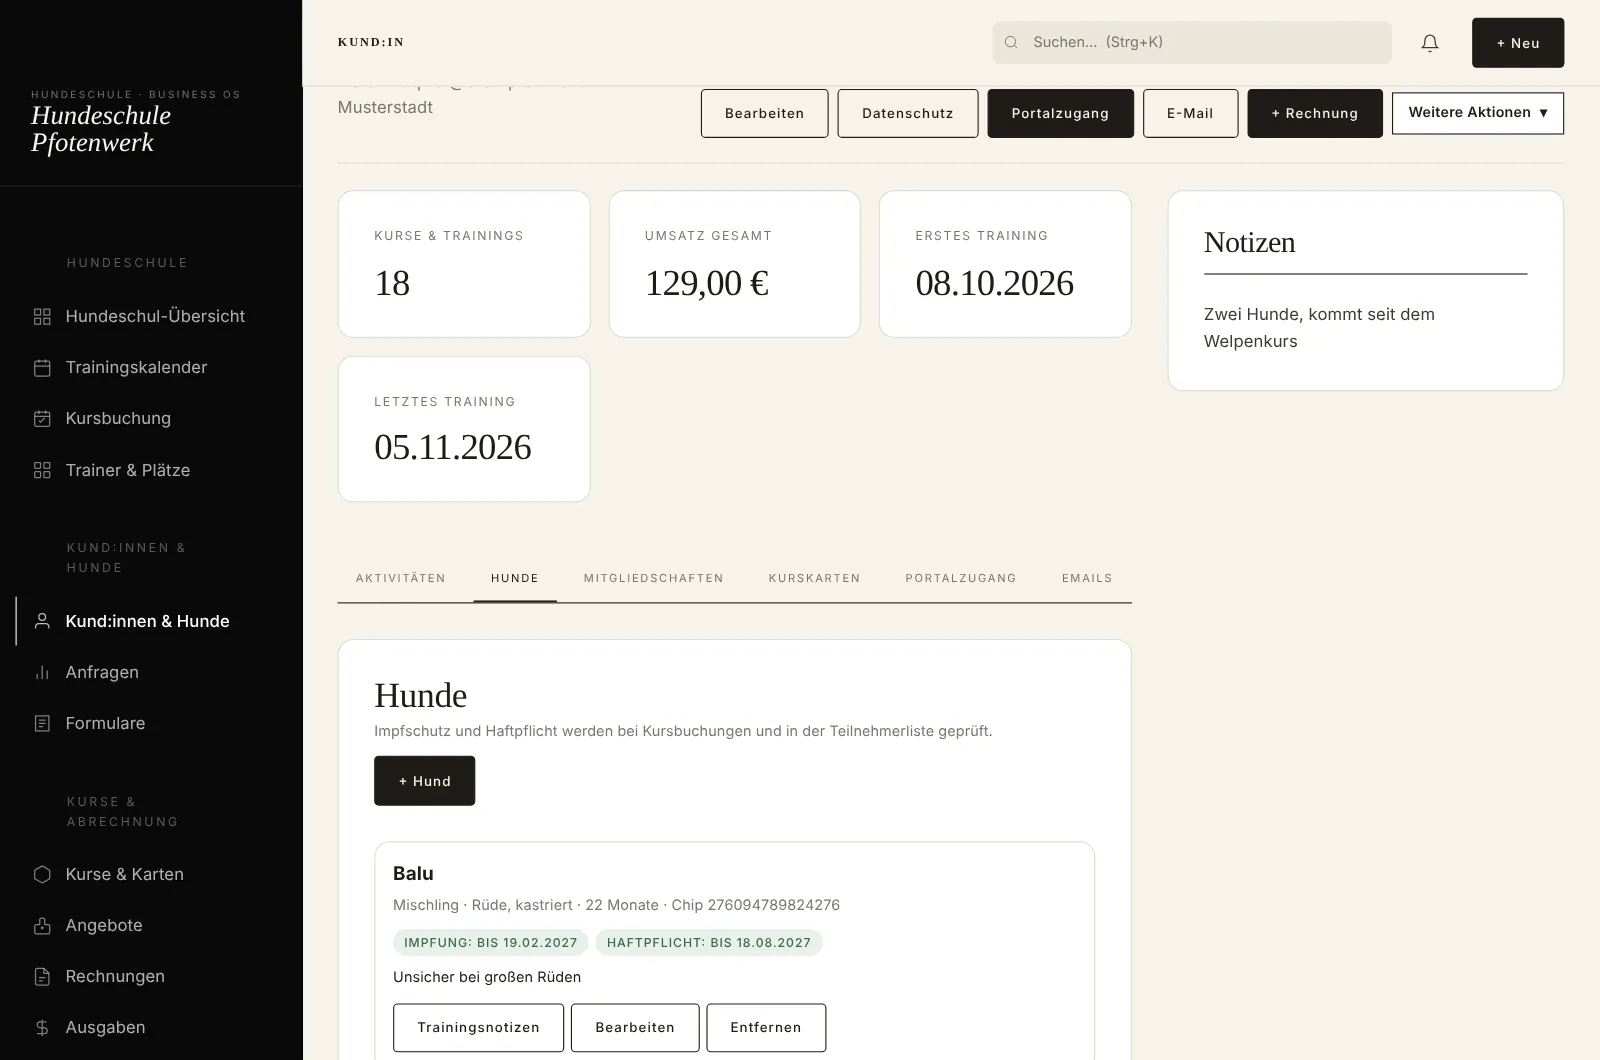Click the E-Mail button
This screenshot has width=1600, height=1060.
pos(1190,113)
